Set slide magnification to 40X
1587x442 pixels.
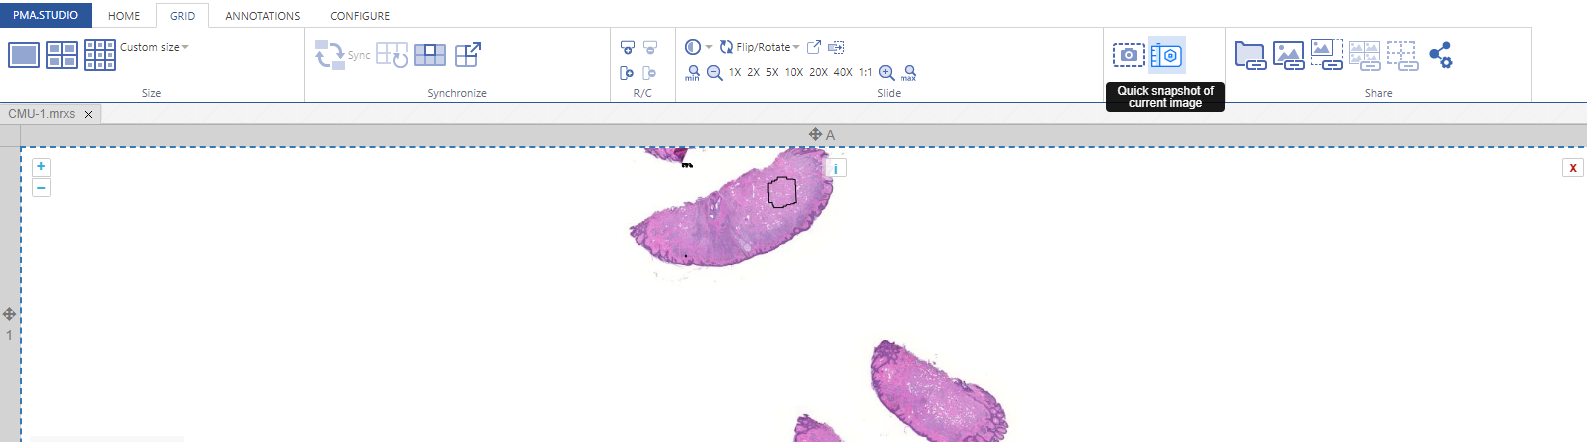(843, 72)
